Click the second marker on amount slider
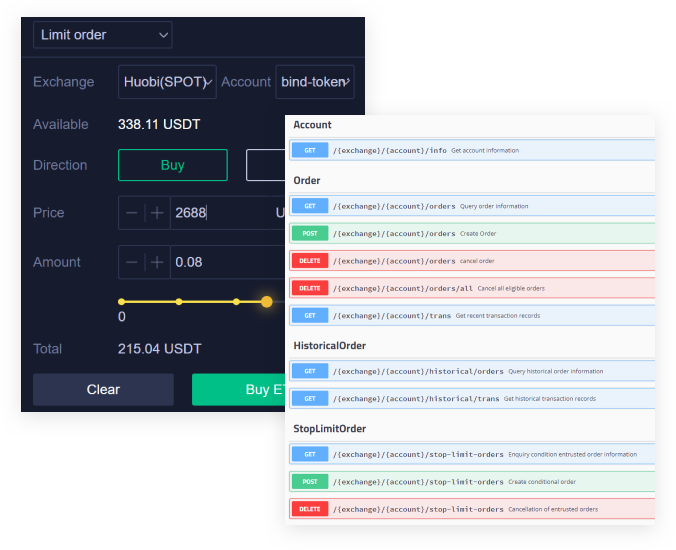Screen dimensions: 676x550 point(179,302)
